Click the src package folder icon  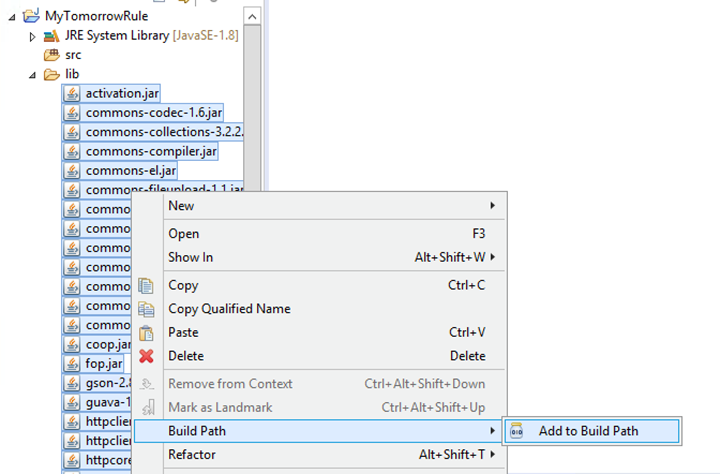(x=51, y=55)
